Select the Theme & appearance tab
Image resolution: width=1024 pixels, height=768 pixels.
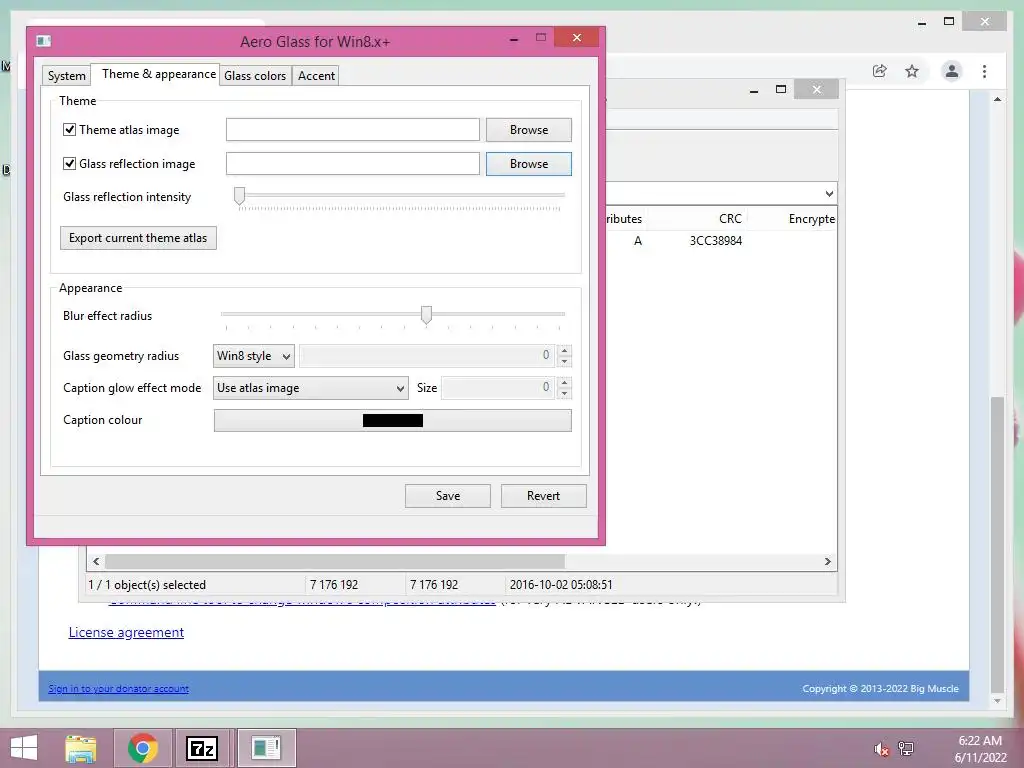click(x=158, y=74)
